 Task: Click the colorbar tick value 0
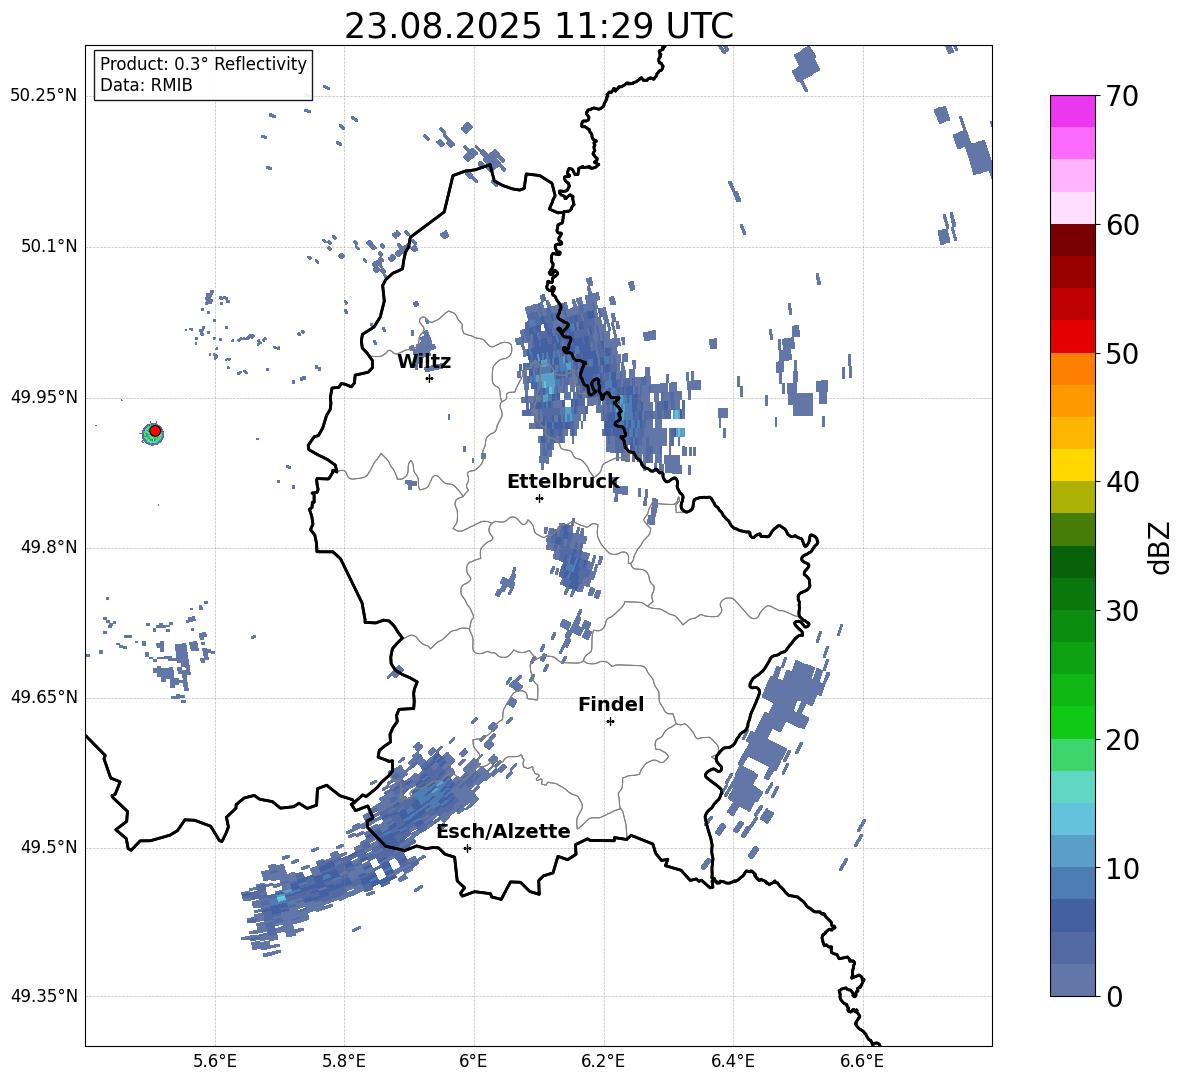1114,996
